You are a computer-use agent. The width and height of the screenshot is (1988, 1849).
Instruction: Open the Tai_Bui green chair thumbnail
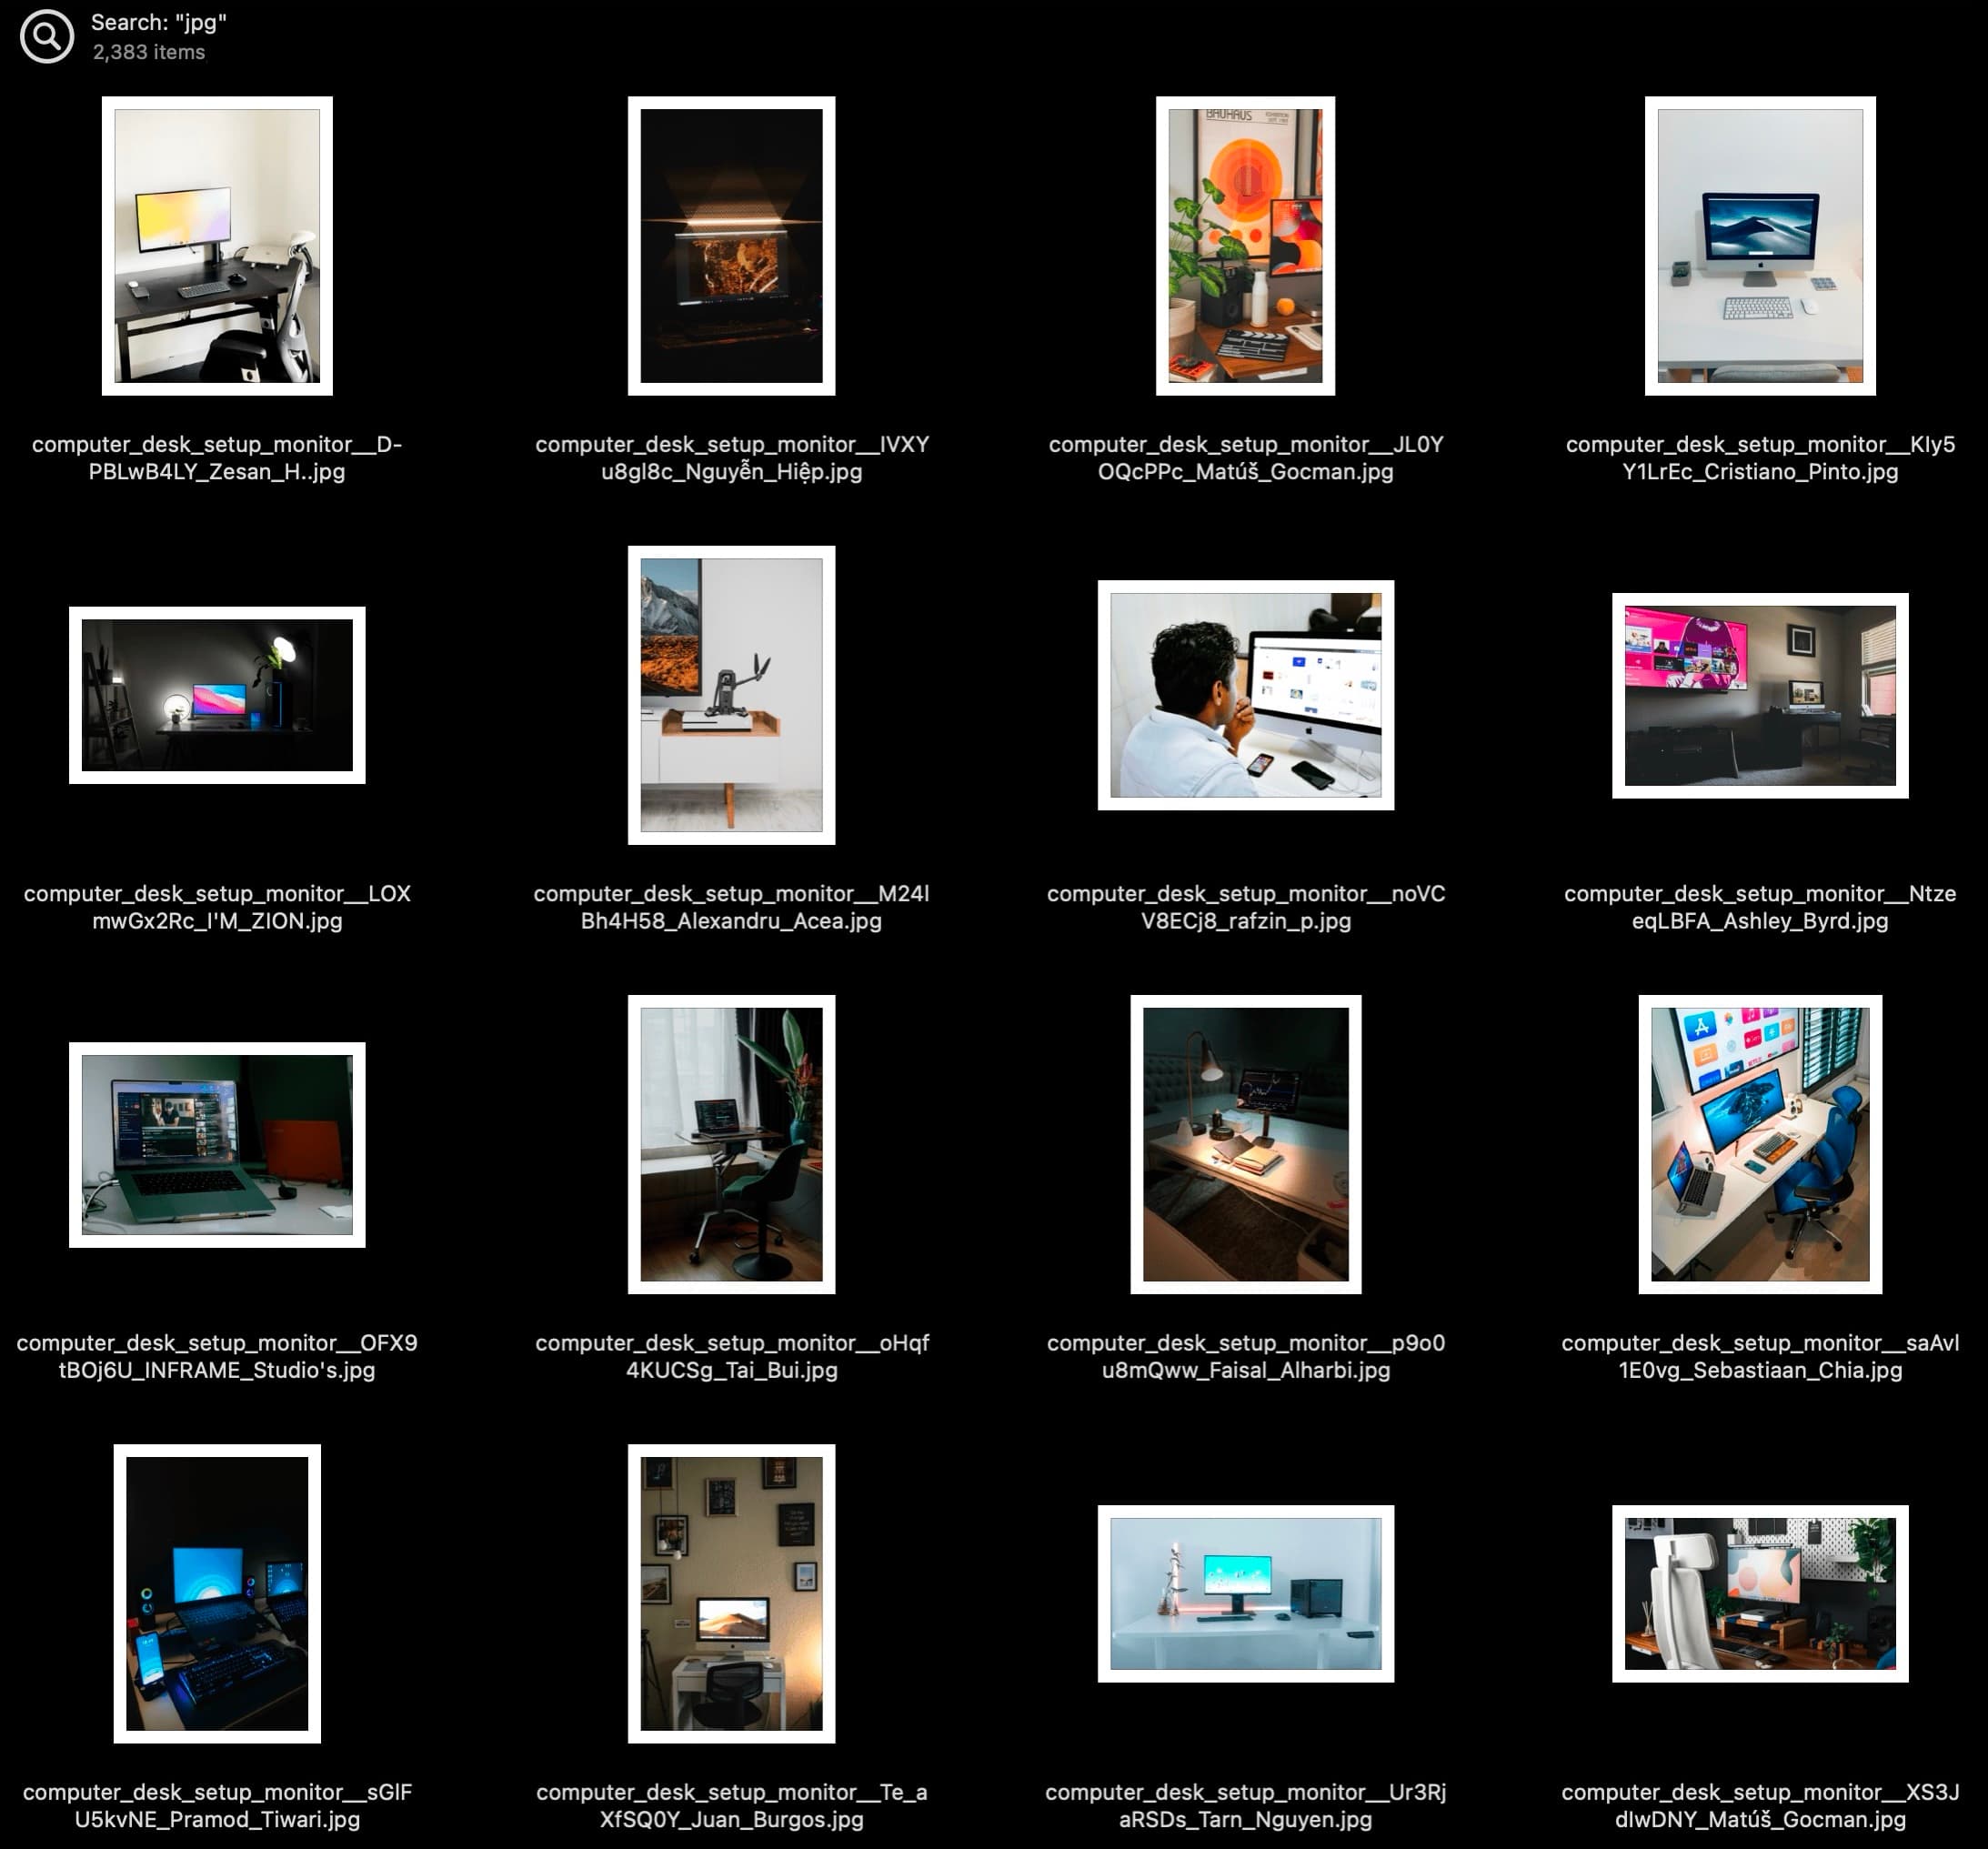click(x=731, y=1144)
